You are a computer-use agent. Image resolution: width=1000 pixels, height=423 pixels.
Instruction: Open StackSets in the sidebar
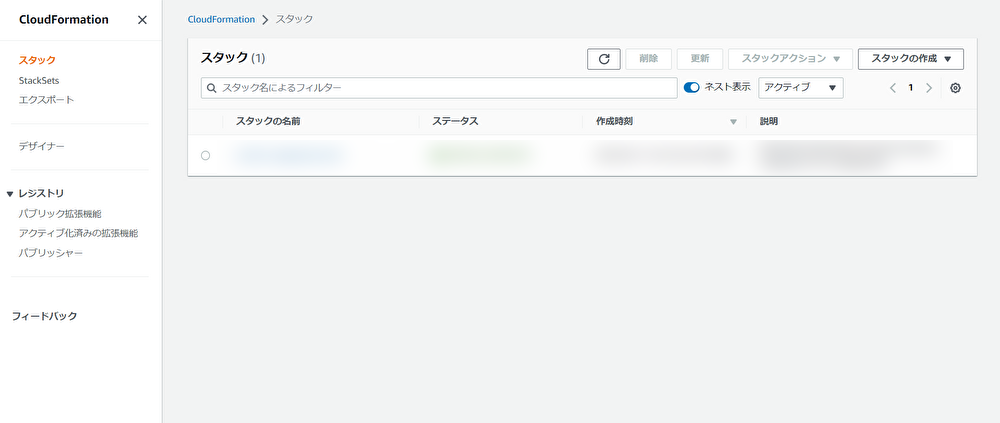(39, 80)
